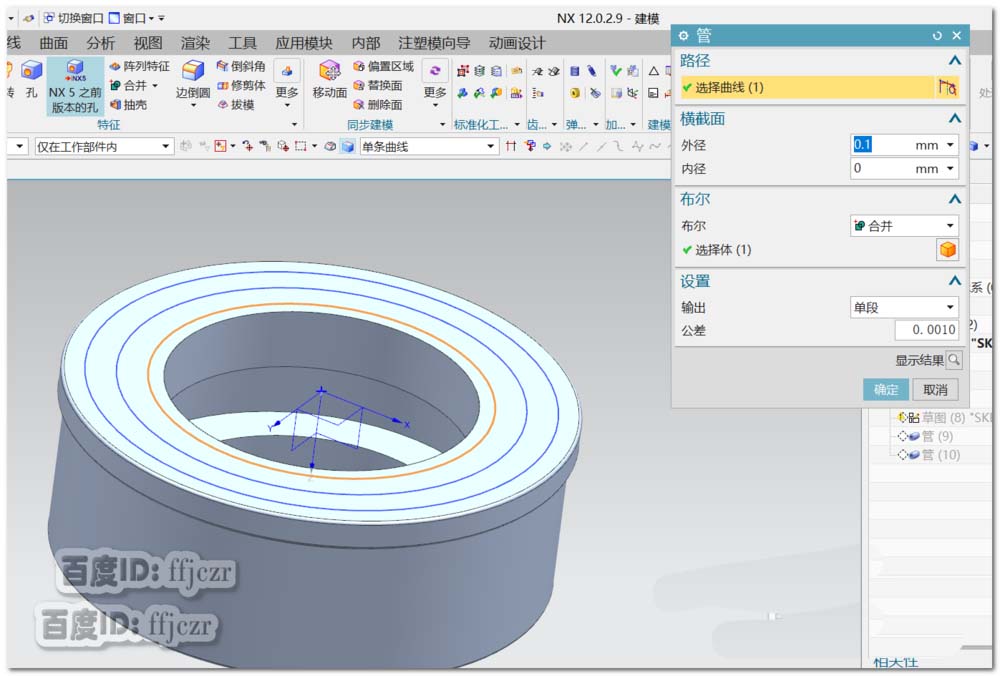The height and width of the screenshot is (676, 1000).
Task: Click the select body cube icon
Action: click(947, 249)
